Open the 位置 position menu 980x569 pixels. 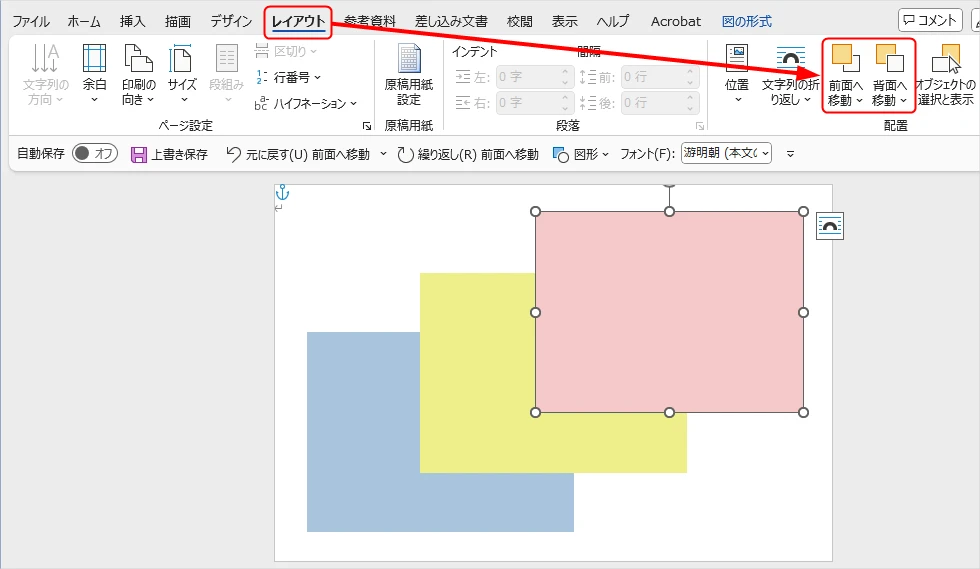(737, 74)
